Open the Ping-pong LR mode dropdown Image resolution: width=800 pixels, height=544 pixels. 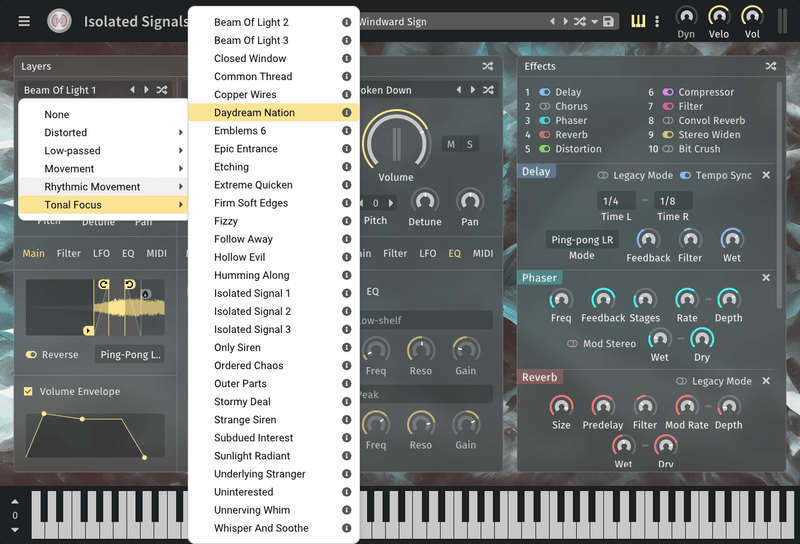(x=581, y=239)
